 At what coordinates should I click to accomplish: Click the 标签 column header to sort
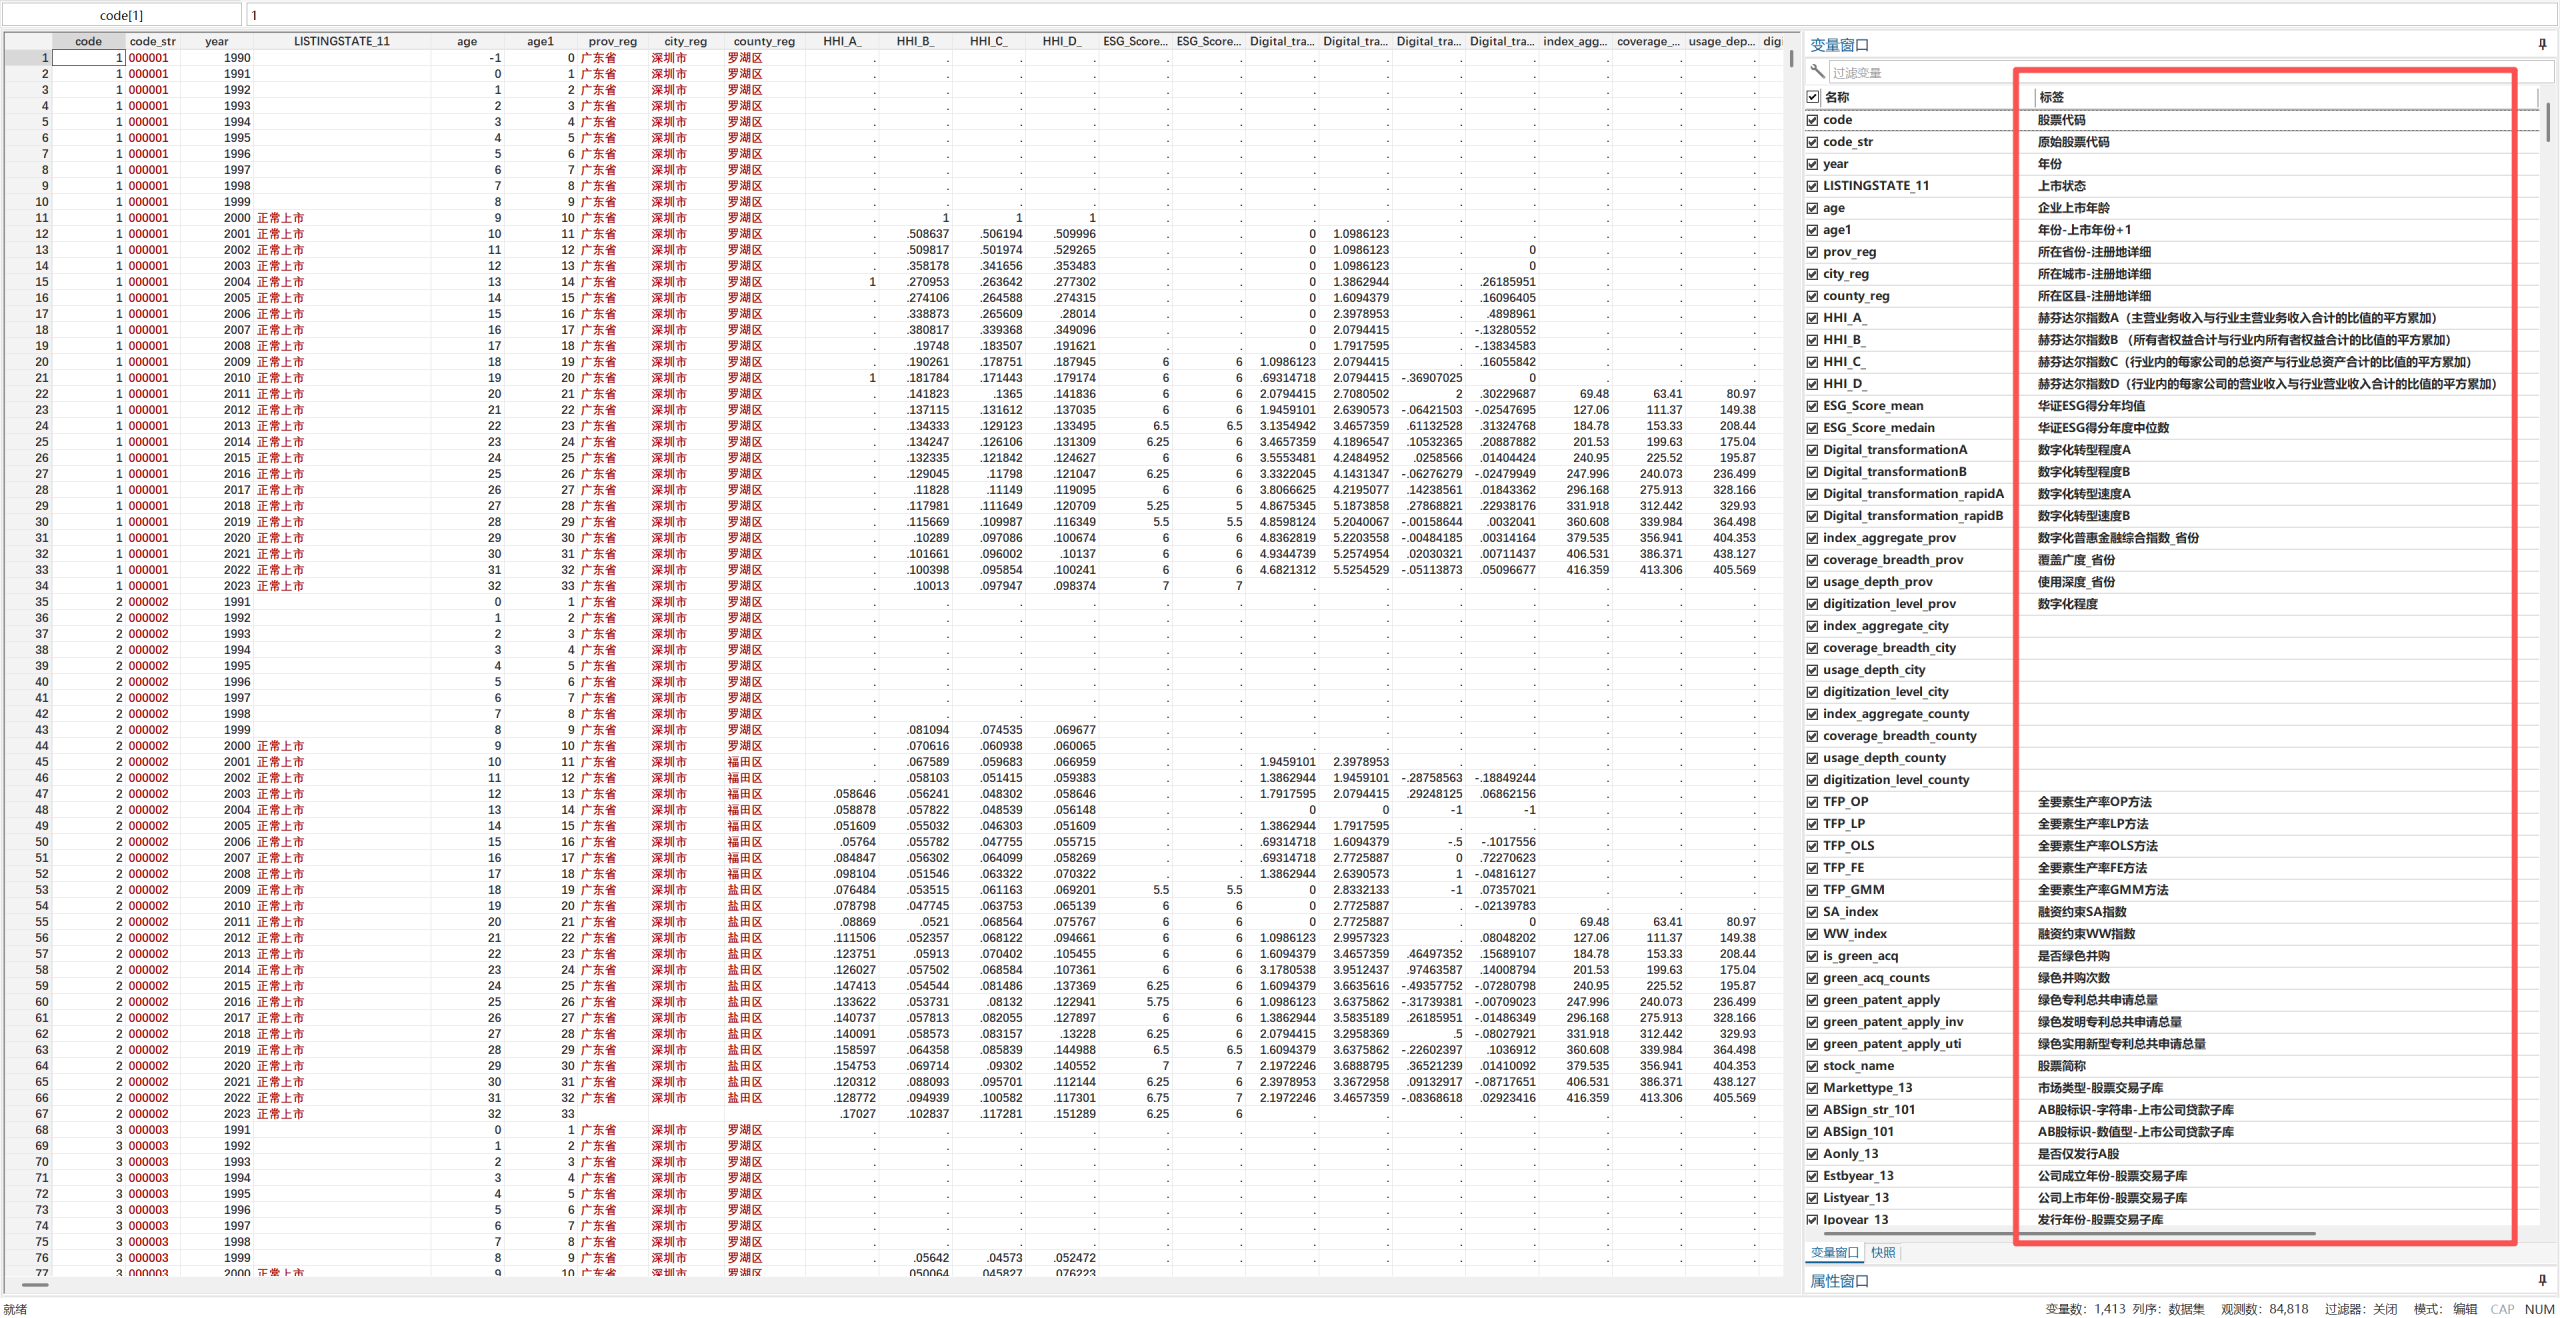(x=2051, y=97)
